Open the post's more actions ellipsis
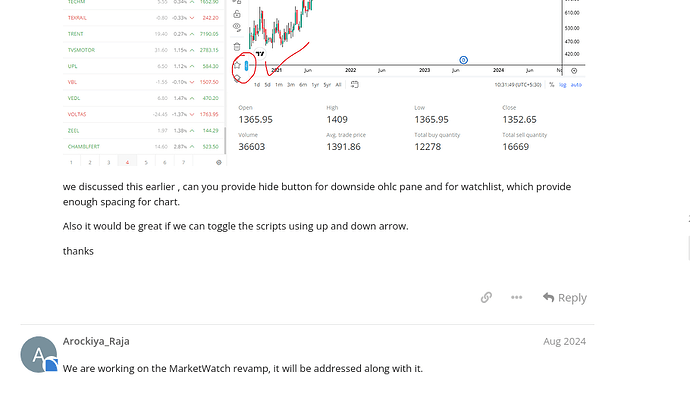The image size is (690, 400). [516, 297]
